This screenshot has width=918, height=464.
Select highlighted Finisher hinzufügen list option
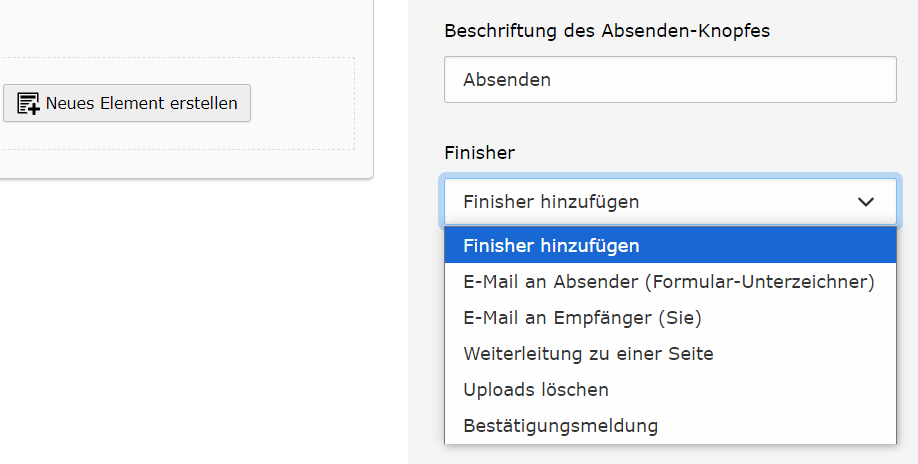coord(670,245)
